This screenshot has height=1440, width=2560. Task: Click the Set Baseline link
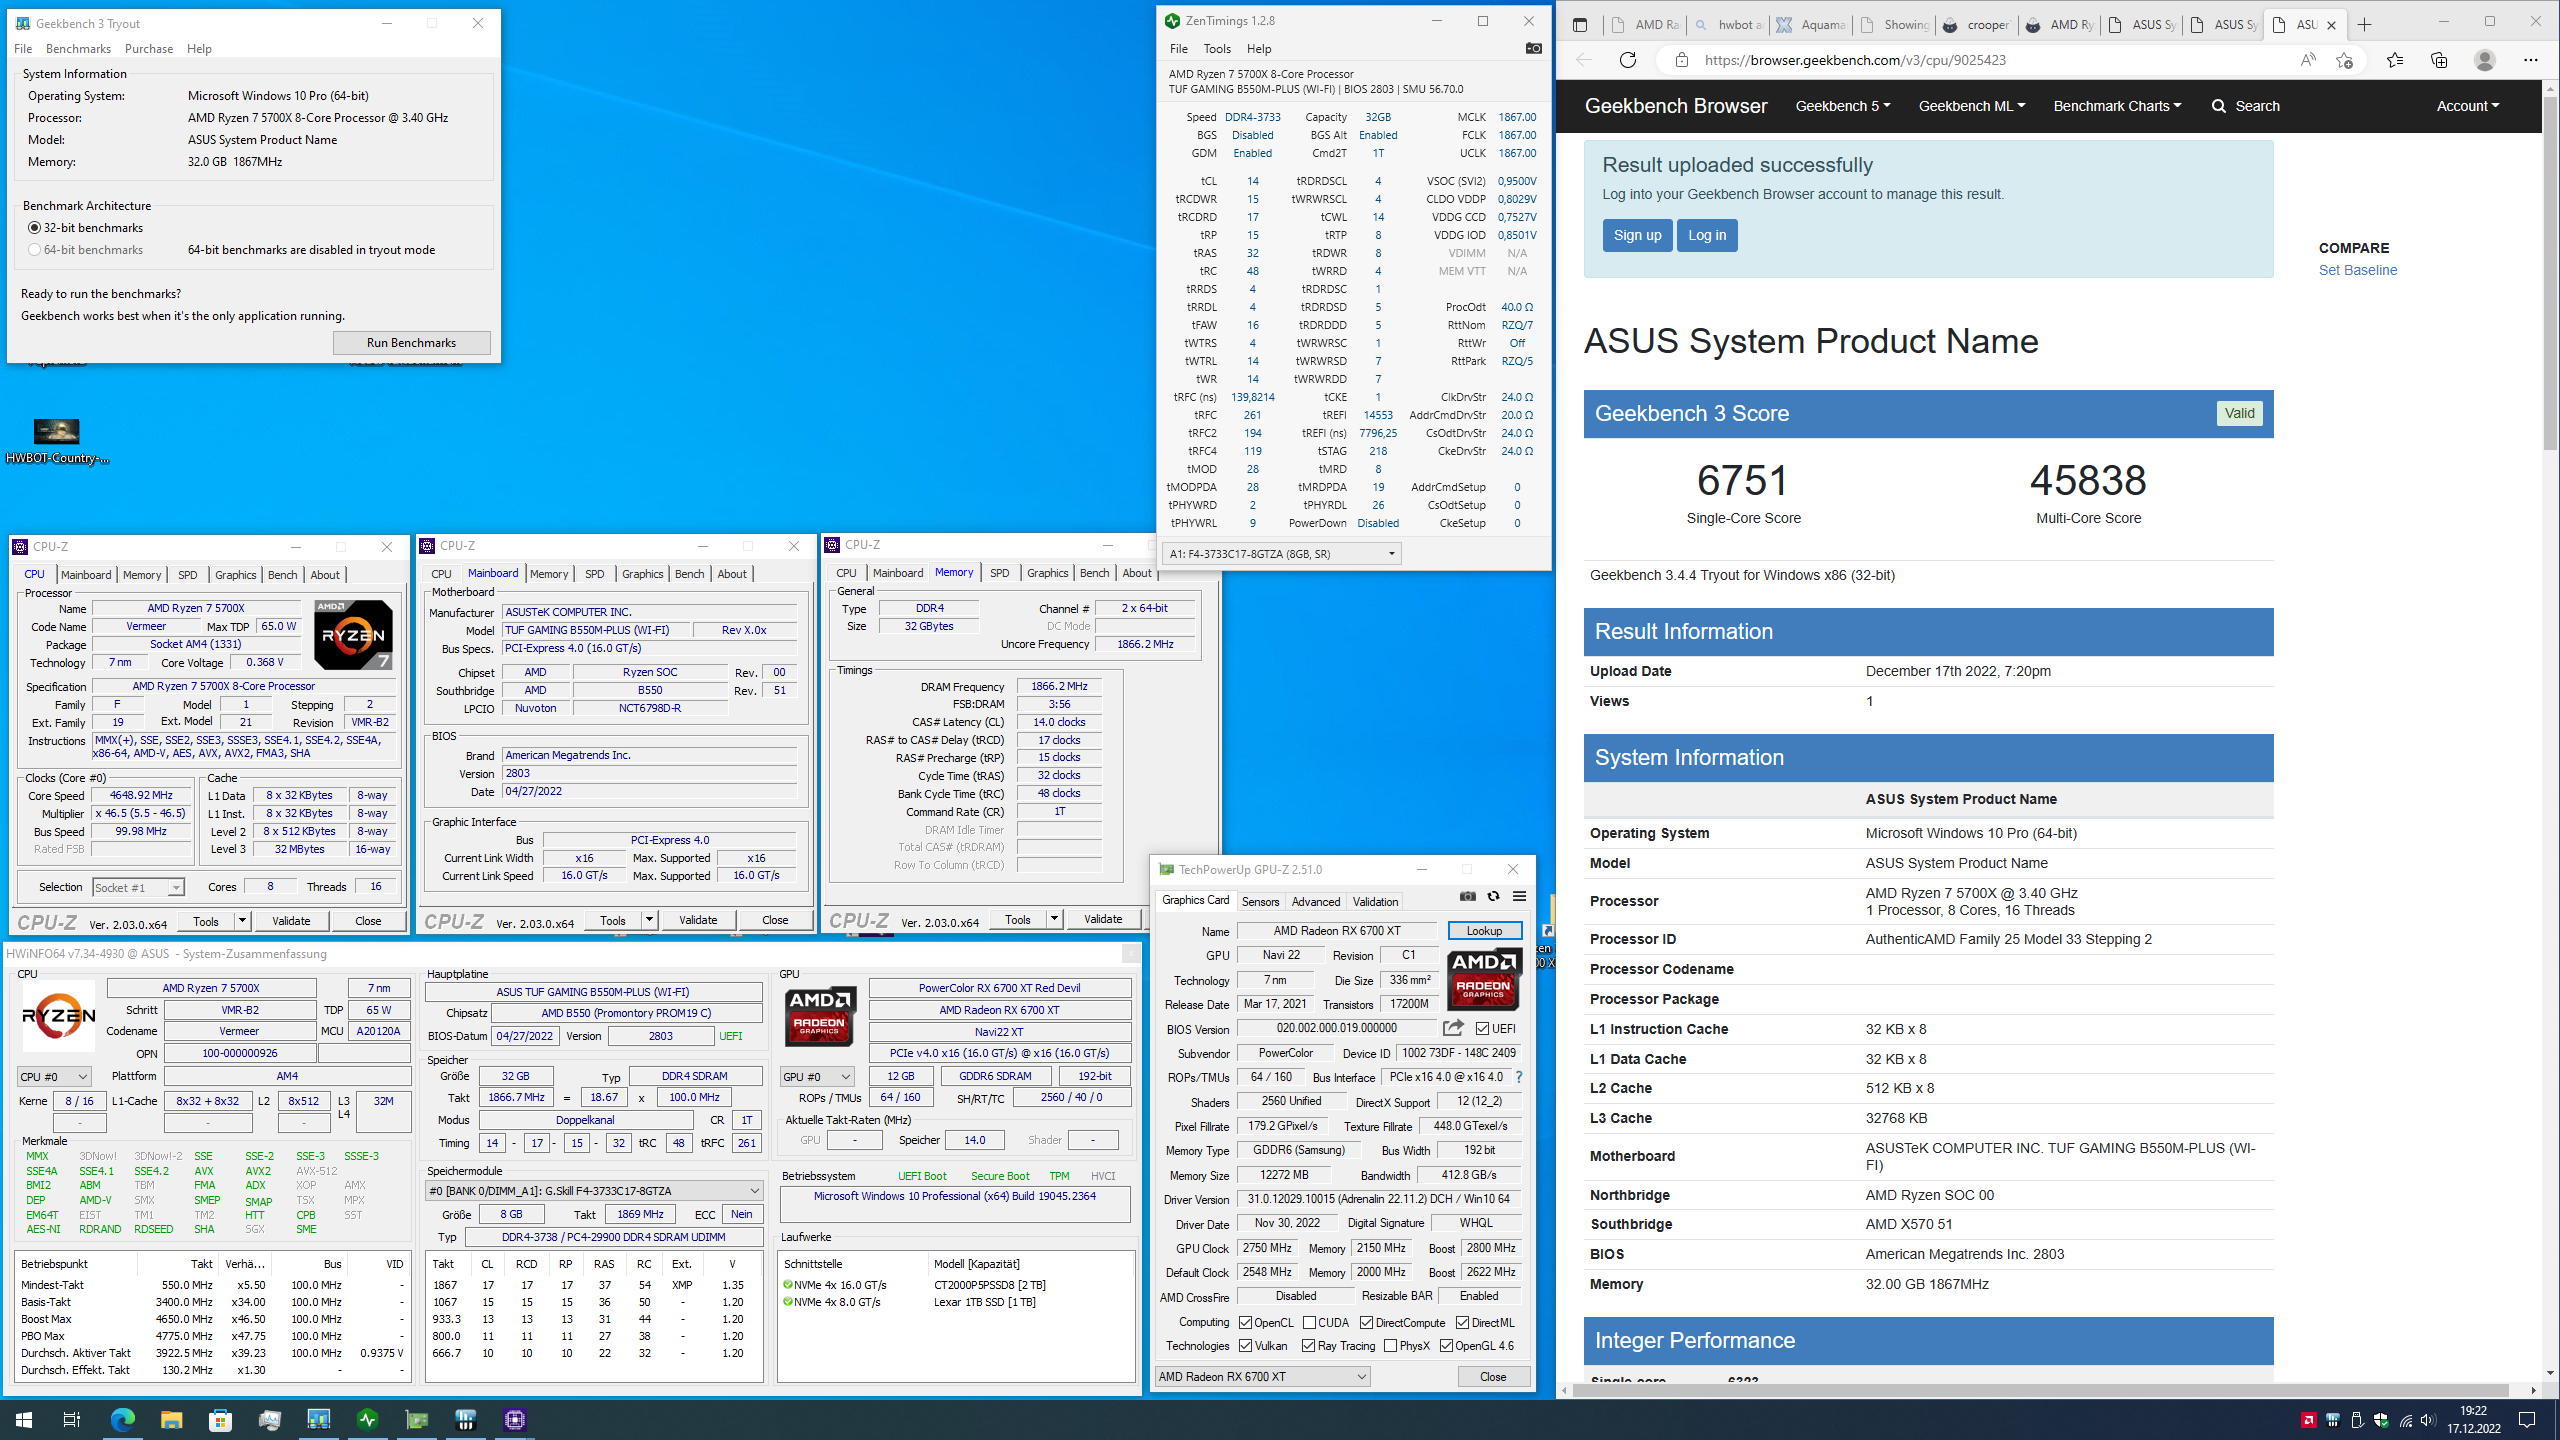2358,270
